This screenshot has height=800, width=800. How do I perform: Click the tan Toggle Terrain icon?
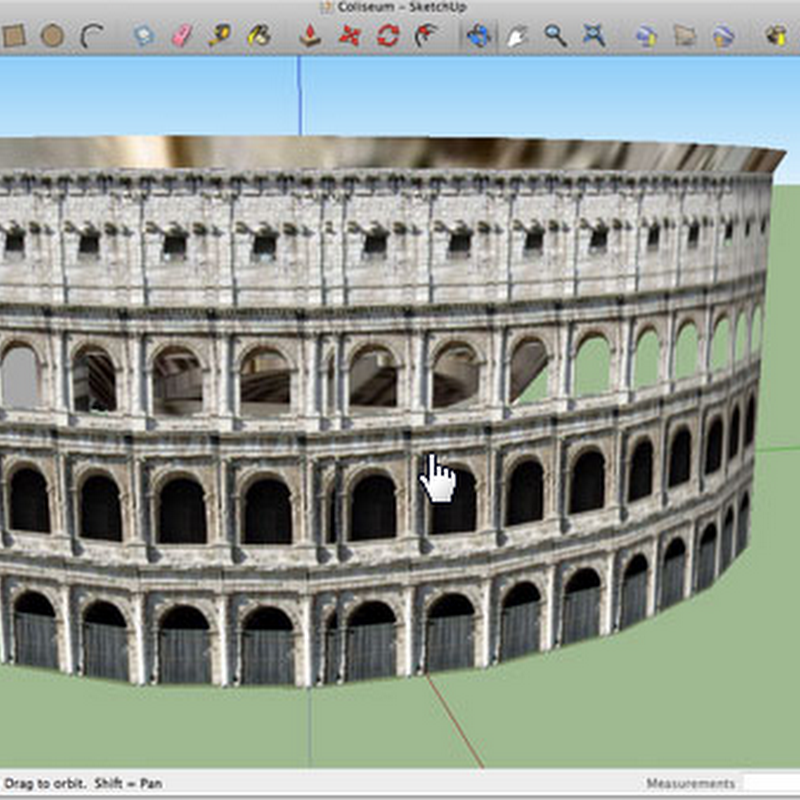tap(685, 36)
